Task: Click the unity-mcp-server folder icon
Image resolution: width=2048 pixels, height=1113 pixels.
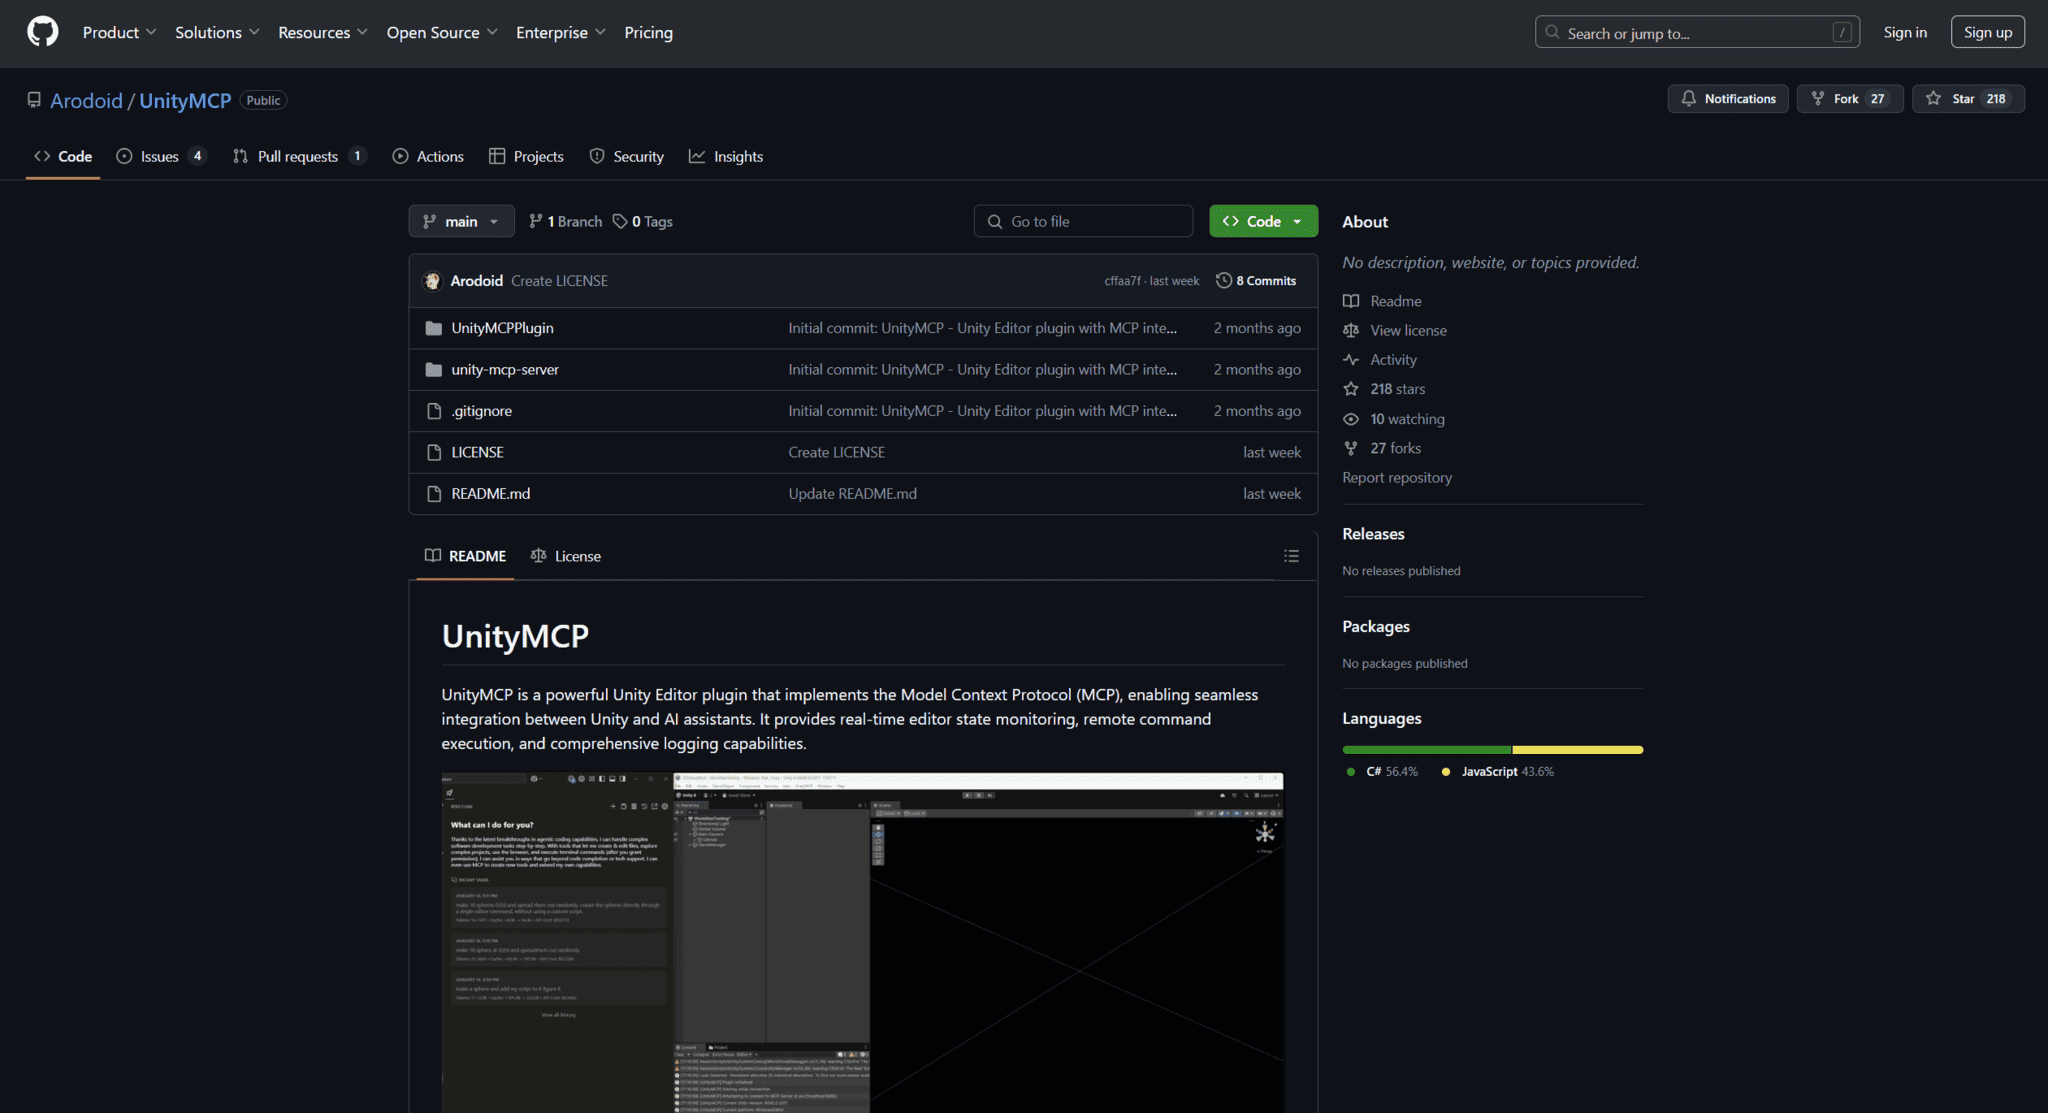Action: (434, 370)
